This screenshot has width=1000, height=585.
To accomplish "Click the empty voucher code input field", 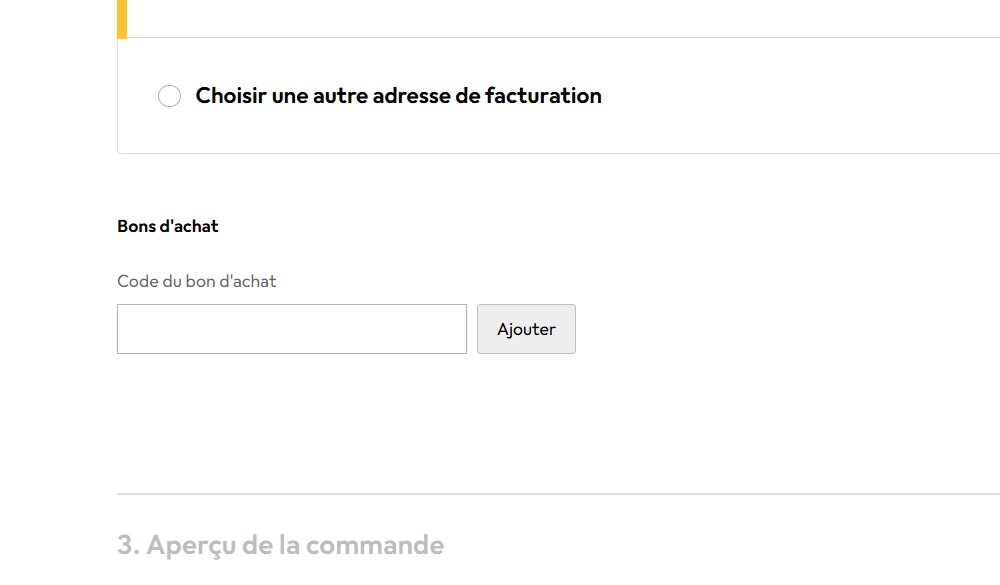I will [x=291, y=328].
